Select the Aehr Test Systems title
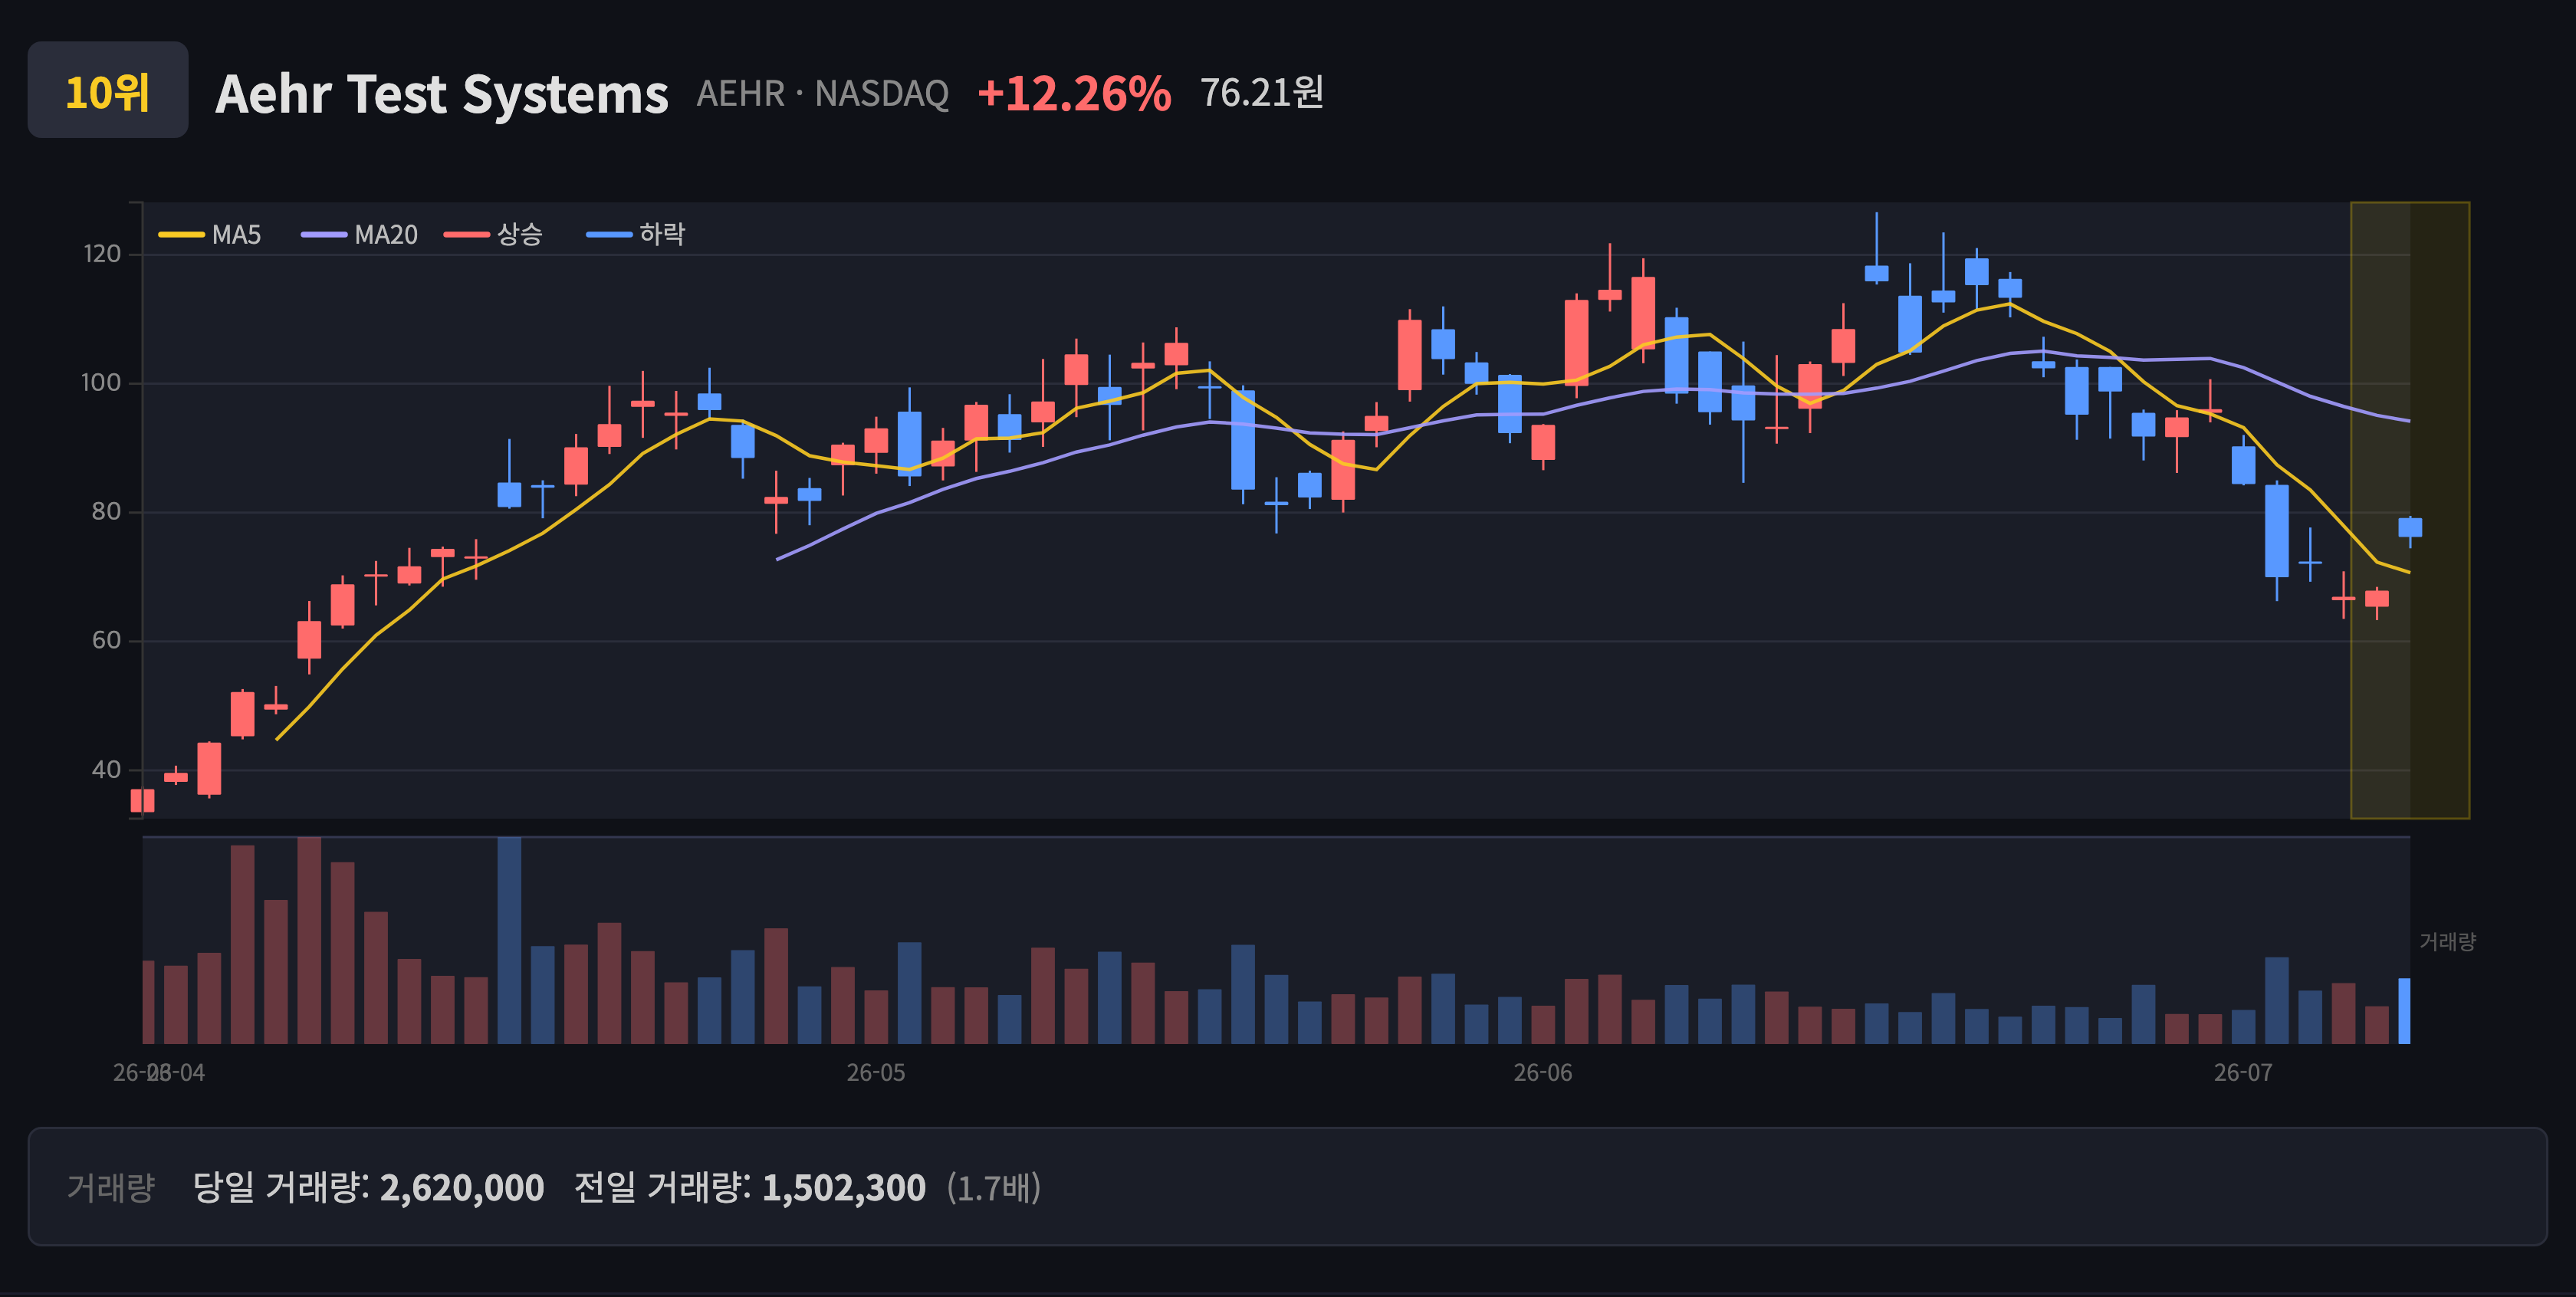 pos(442,94)
